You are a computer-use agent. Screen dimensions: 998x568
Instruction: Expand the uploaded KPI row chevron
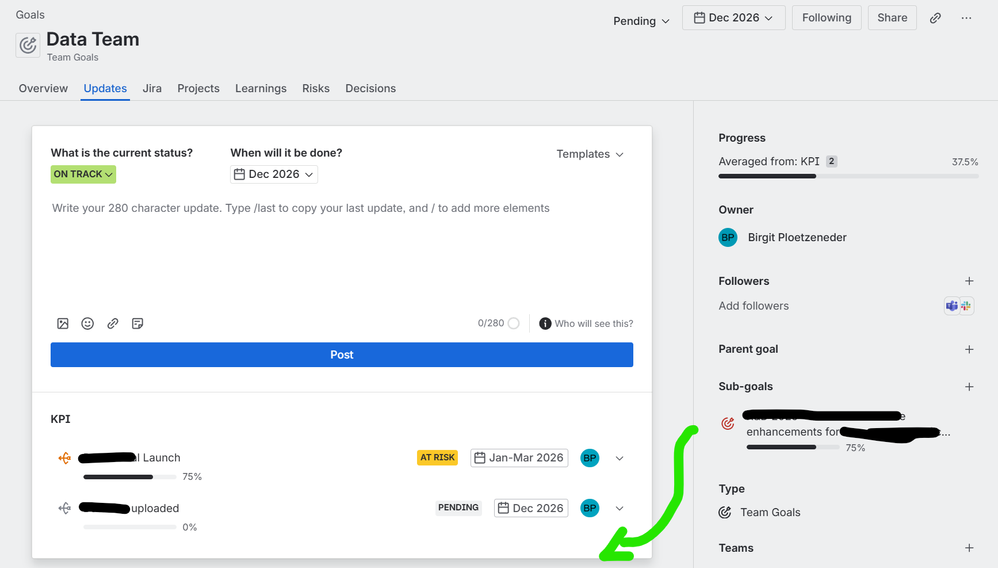point(619,508)
